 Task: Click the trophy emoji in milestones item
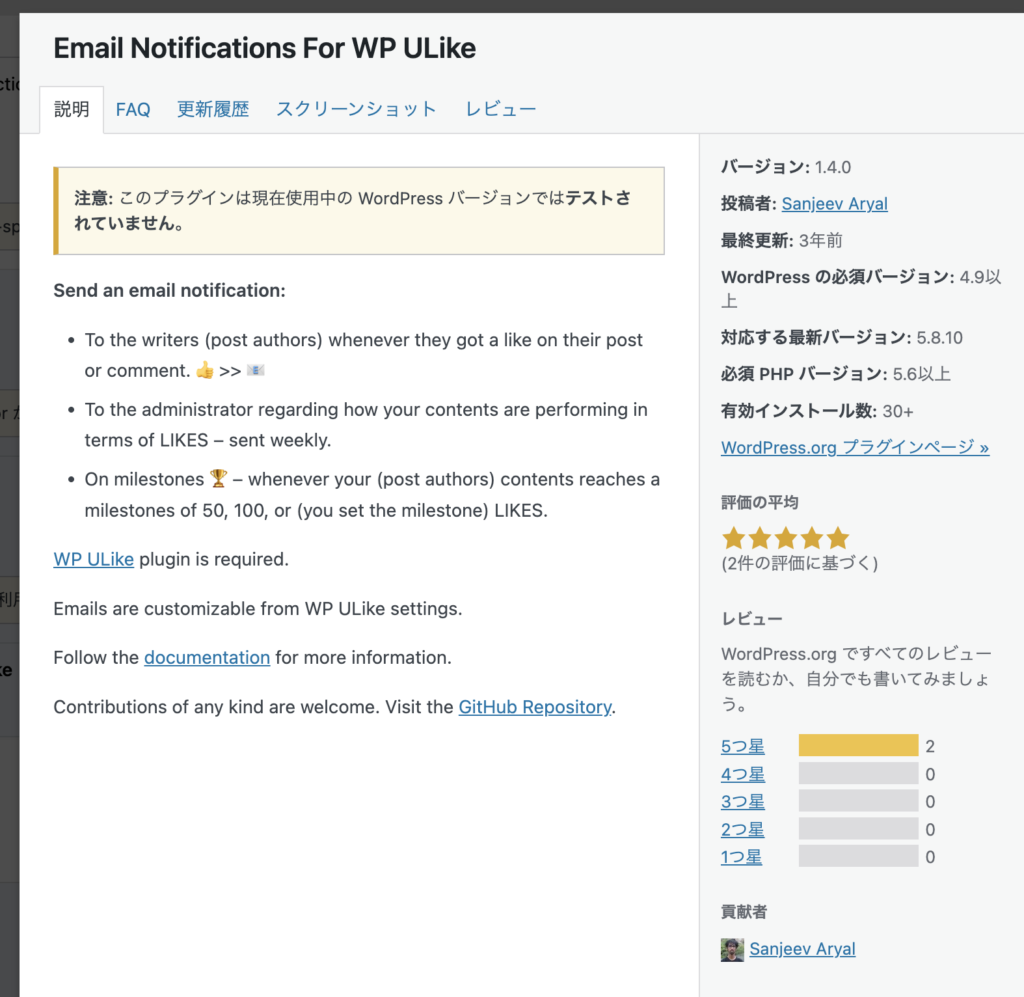tap(219, 479)
